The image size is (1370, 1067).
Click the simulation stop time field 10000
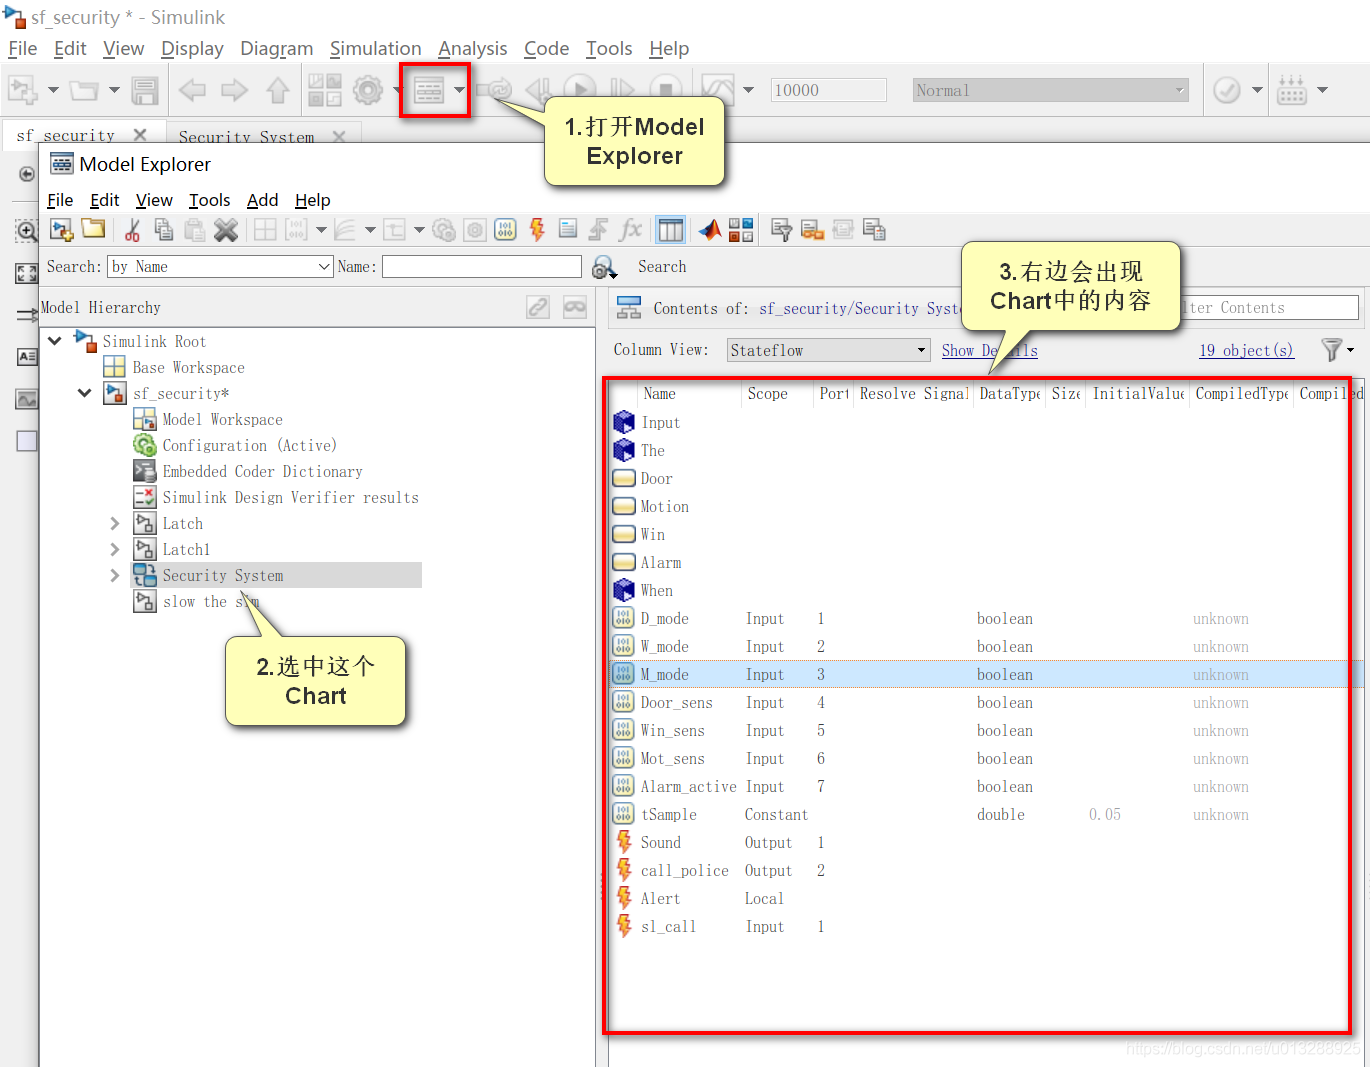point(829,90)
